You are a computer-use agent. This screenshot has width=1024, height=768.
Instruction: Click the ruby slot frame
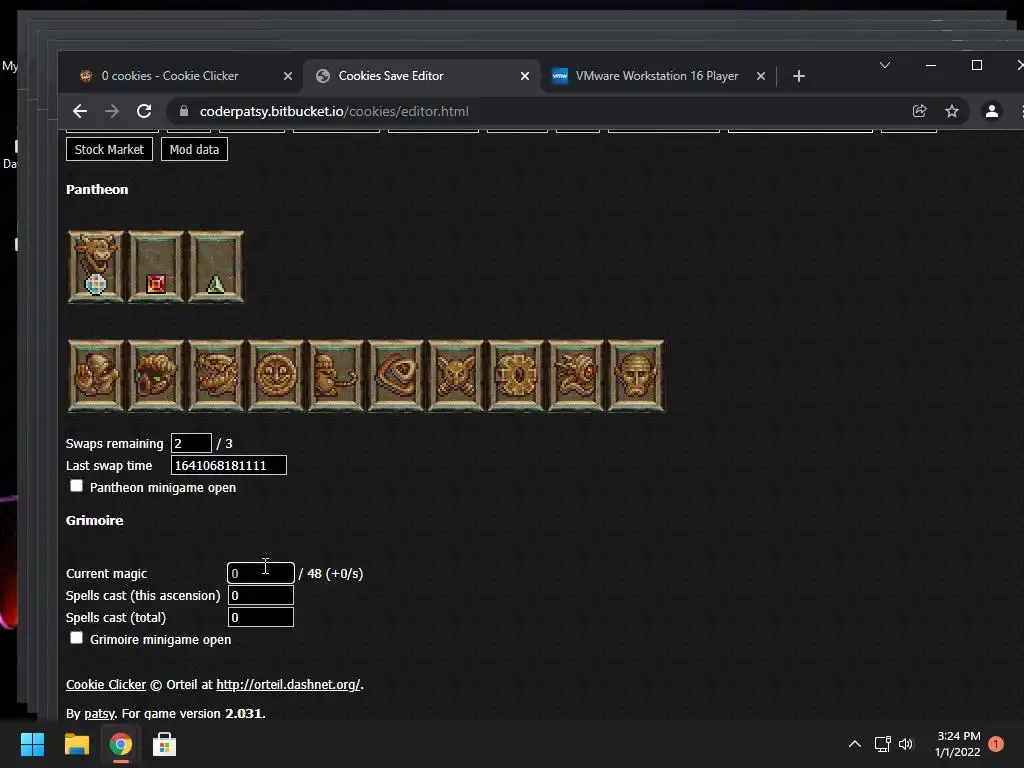tap(155, 266)
